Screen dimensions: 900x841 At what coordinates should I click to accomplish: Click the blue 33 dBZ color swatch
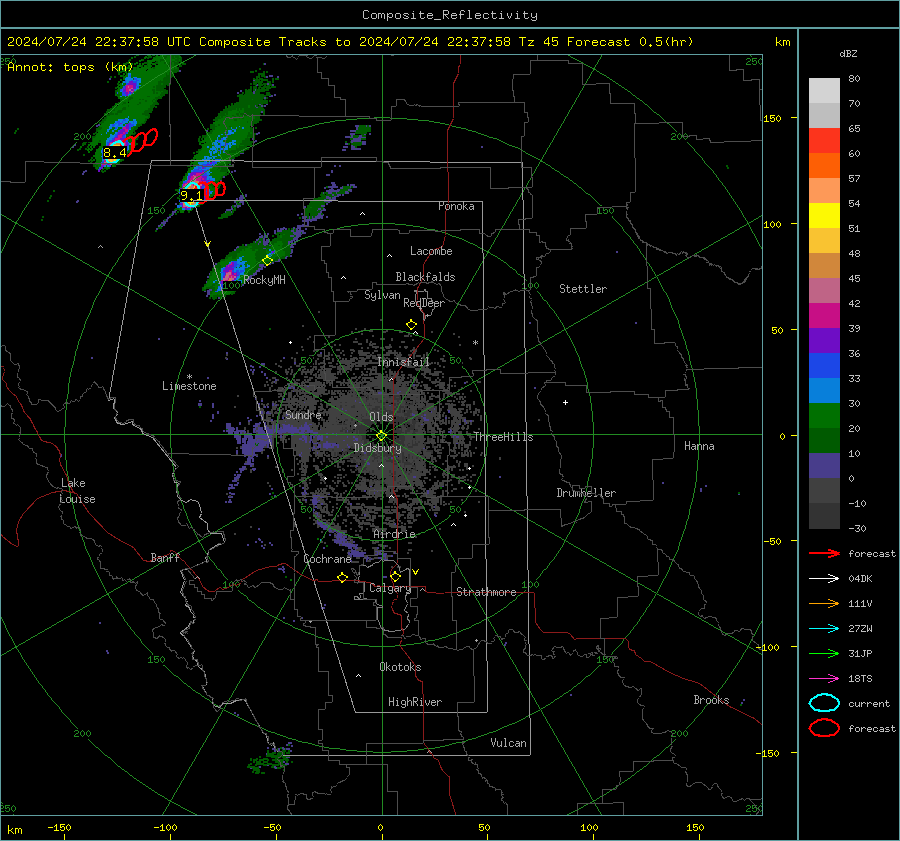[824, 366]
